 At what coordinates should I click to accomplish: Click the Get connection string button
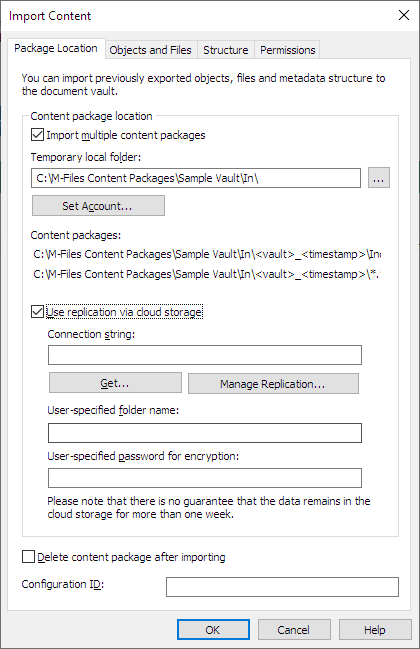pyautogui.click(x=115, y=383)
